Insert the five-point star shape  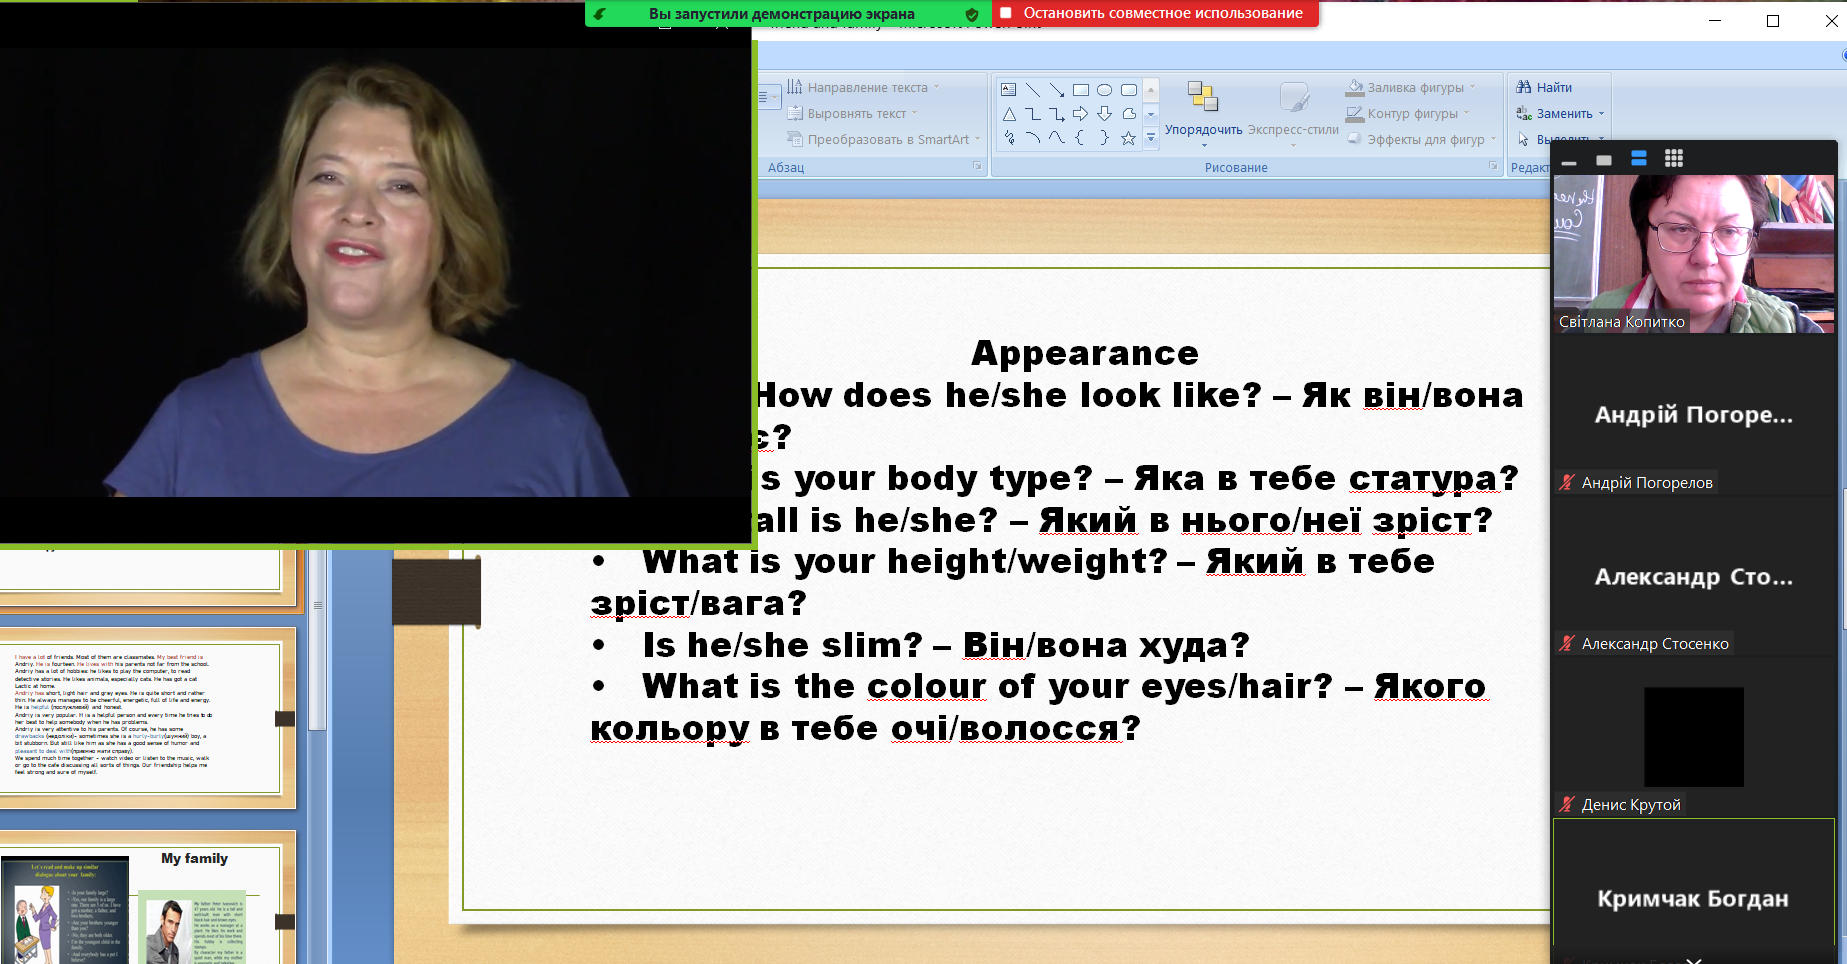pyautogui.click(x=1129, y=138)
